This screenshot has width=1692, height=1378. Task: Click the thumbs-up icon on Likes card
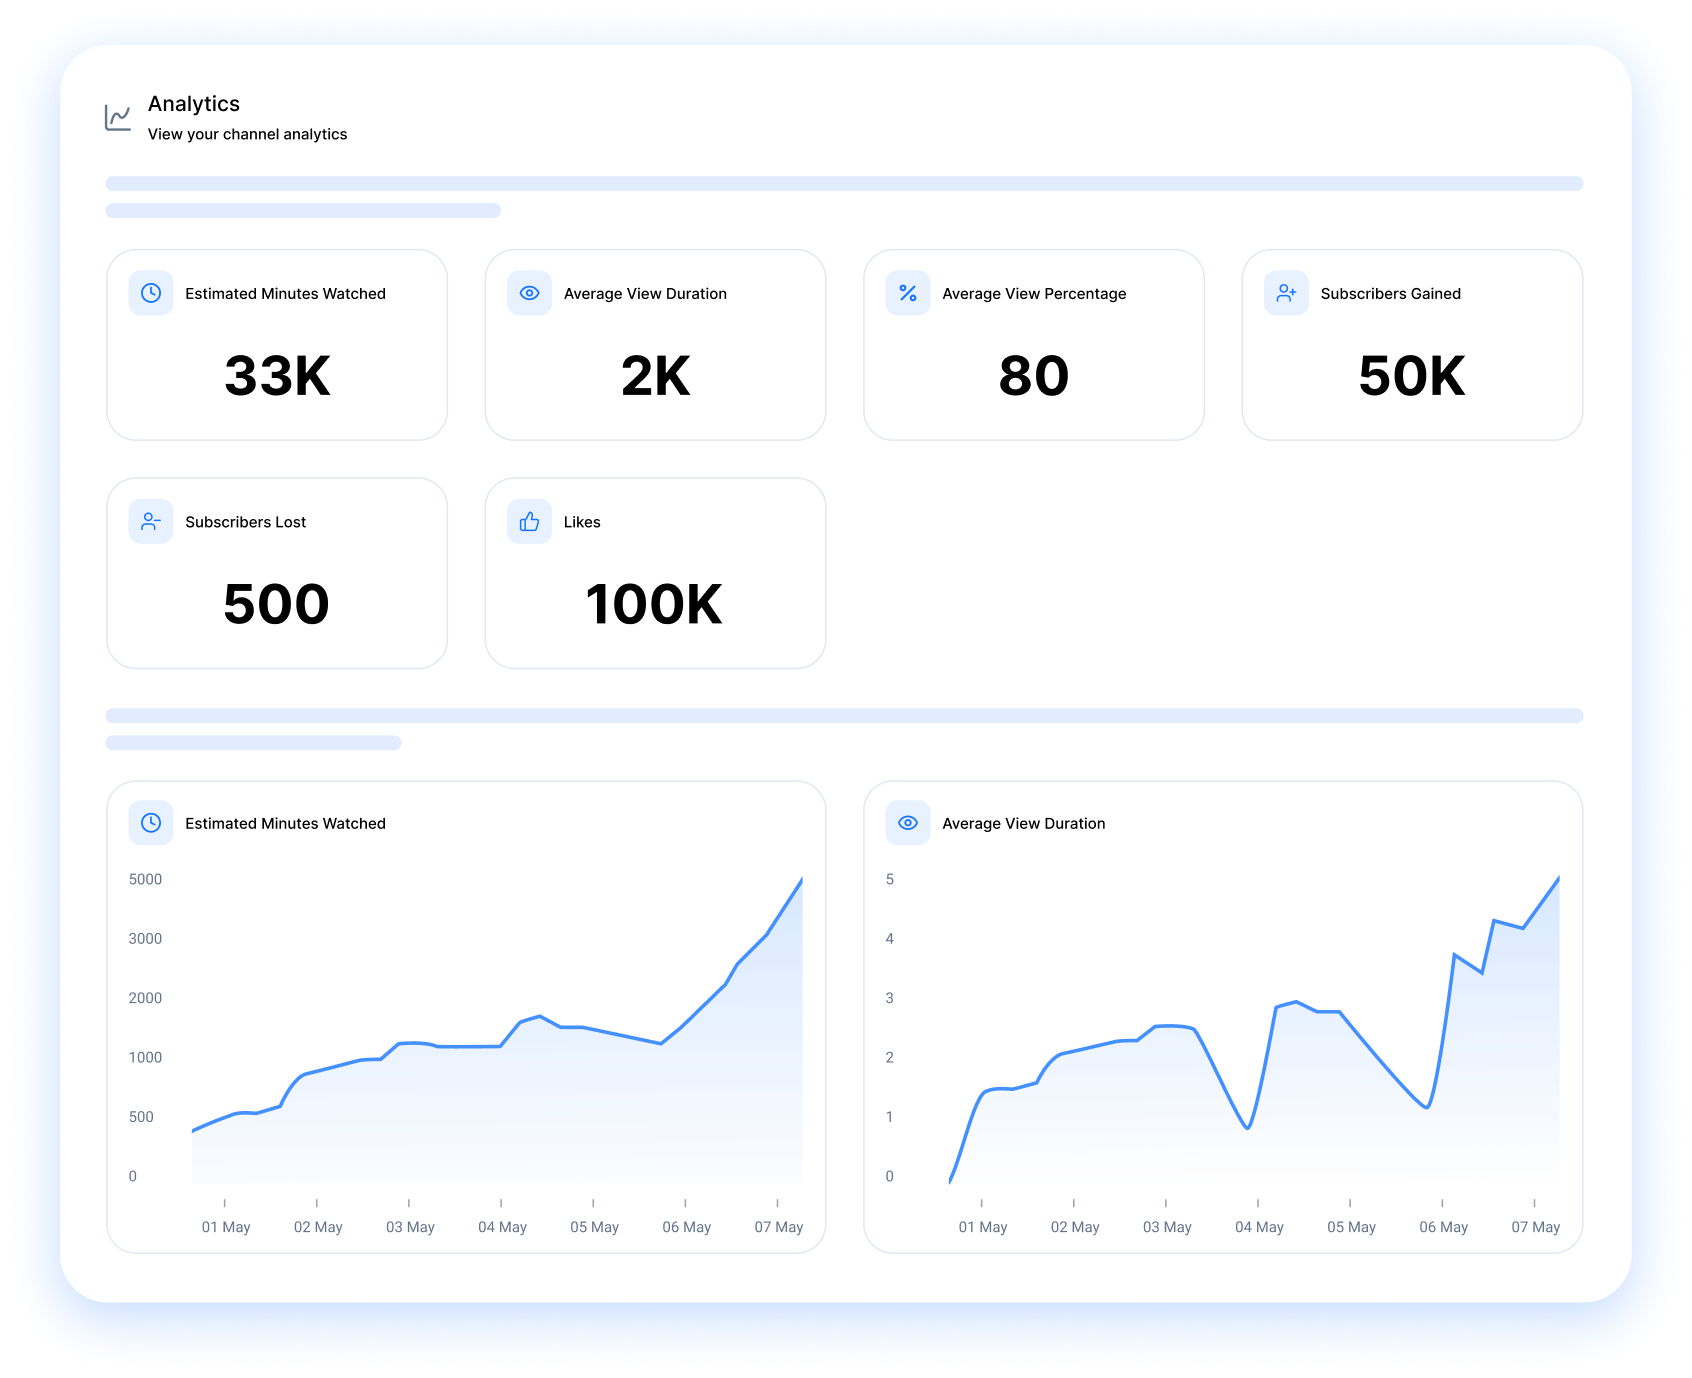point(529,522)
